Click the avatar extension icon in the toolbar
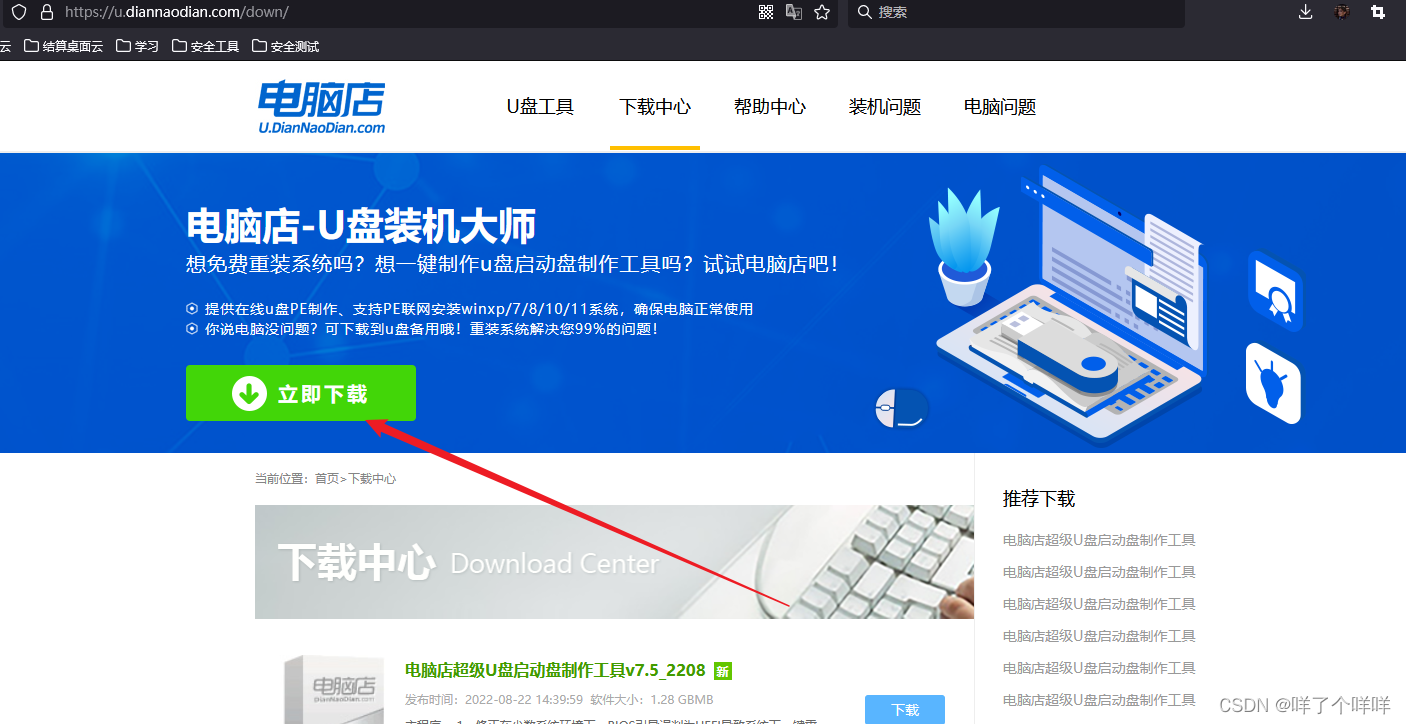This screenshot has height=724, width=1406. tap(1342, 12)
